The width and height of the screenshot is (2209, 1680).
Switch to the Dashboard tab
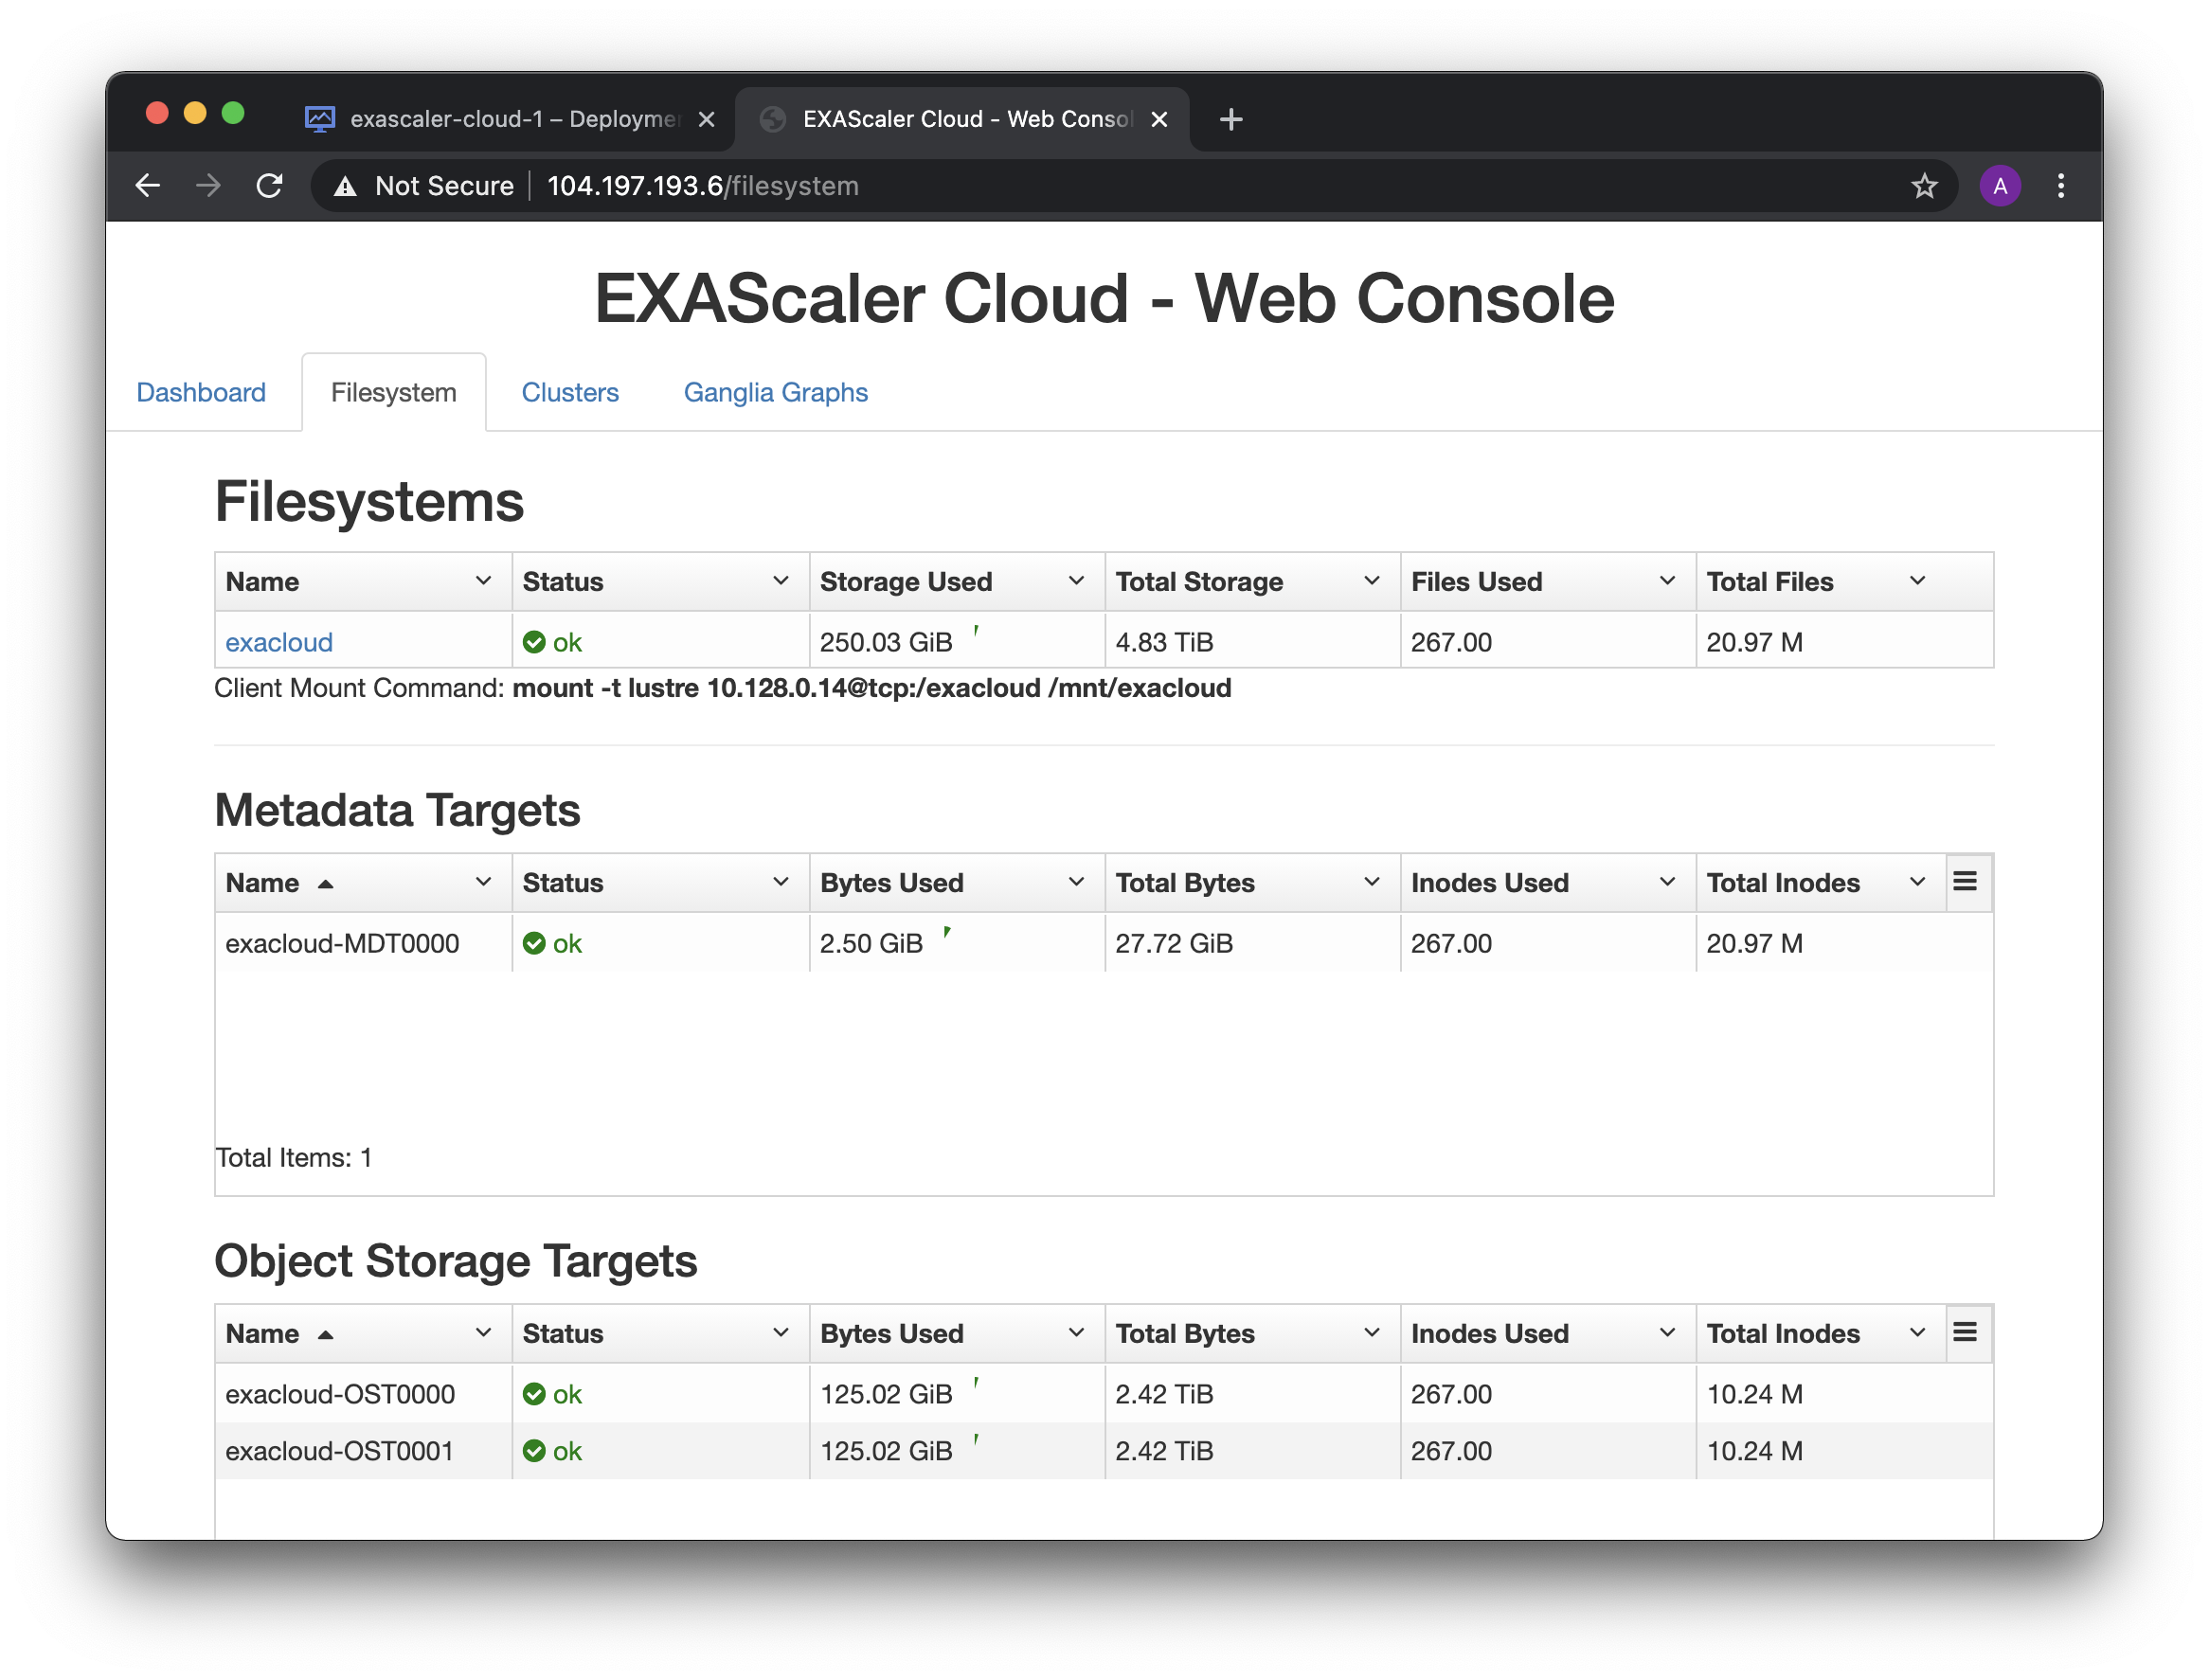201,392
